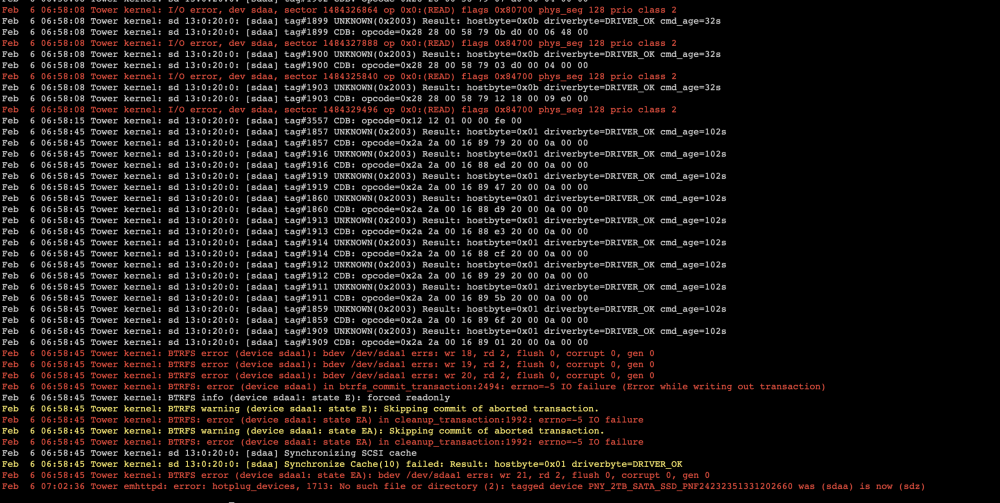Click the 'Synchronize Cache(10) failed' line
The width and height of the screenshot is (1000, 503).
[342, 464]
